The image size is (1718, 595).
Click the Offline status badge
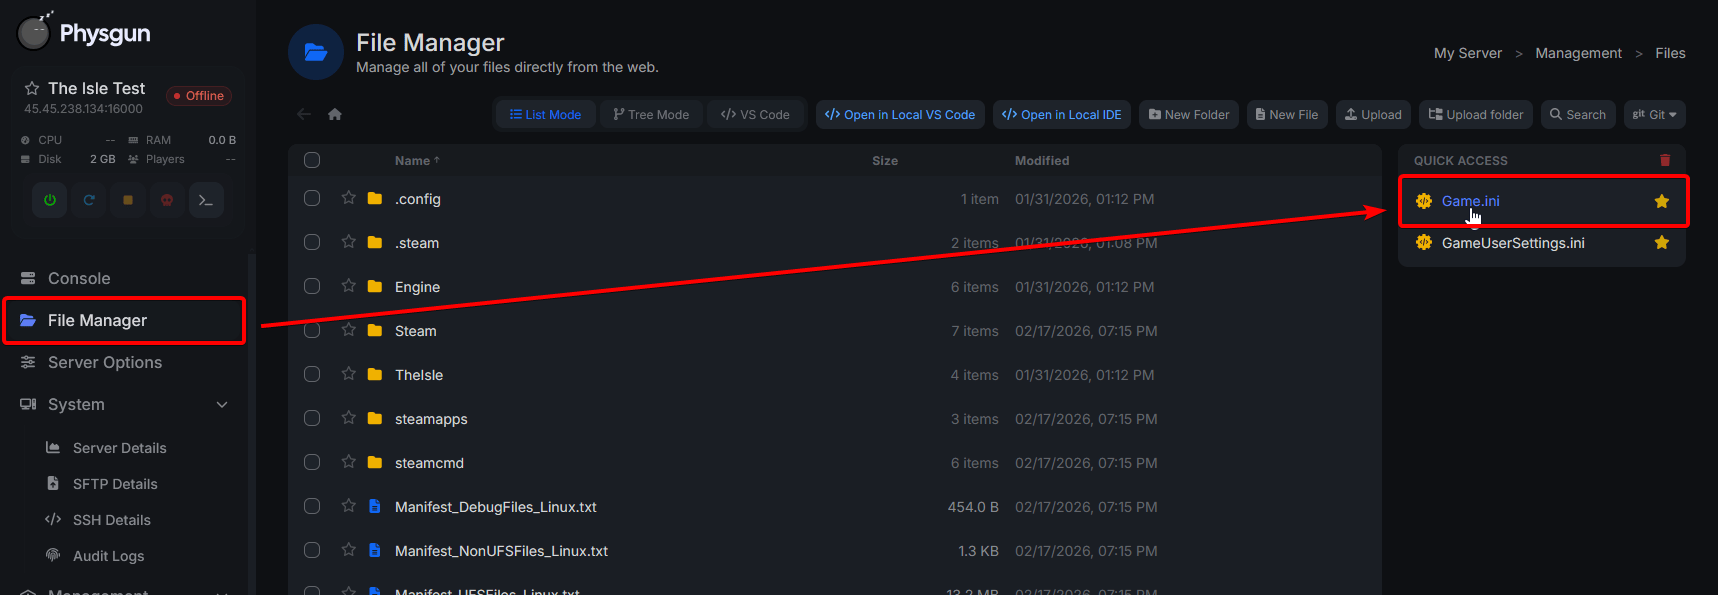[x=198, y=96]
